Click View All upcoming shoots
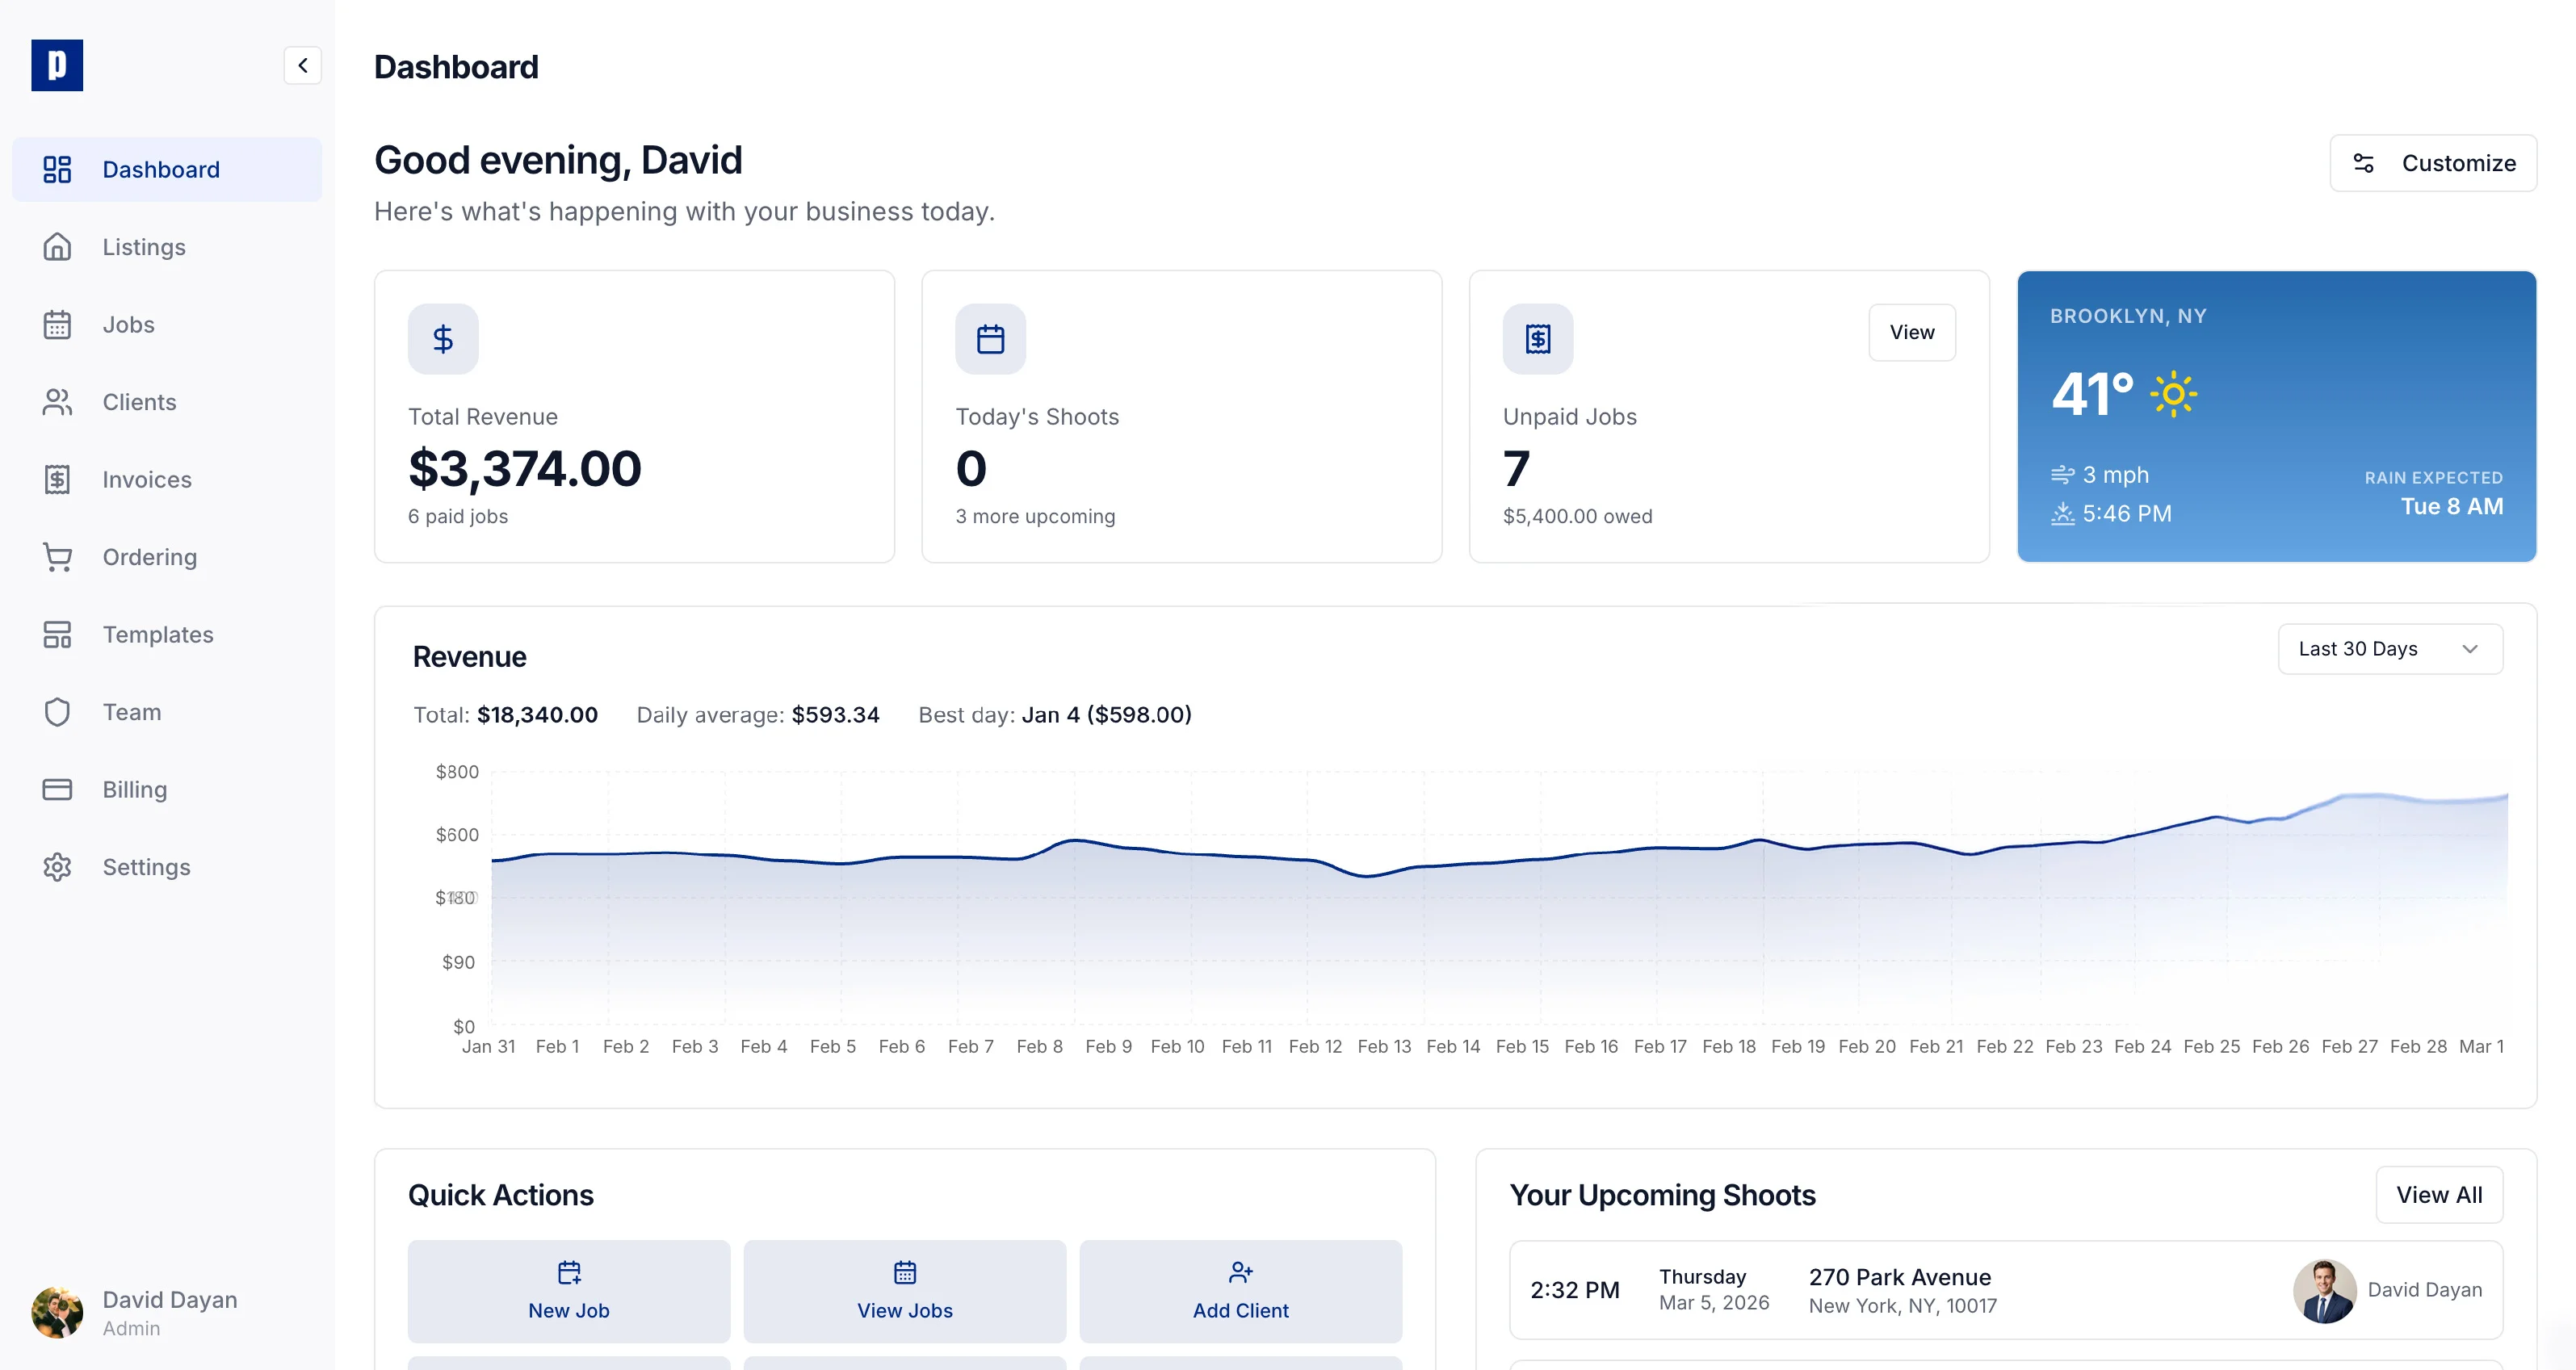2576x1370 pixels. pyautogui.click(x=2439, y=1194)
